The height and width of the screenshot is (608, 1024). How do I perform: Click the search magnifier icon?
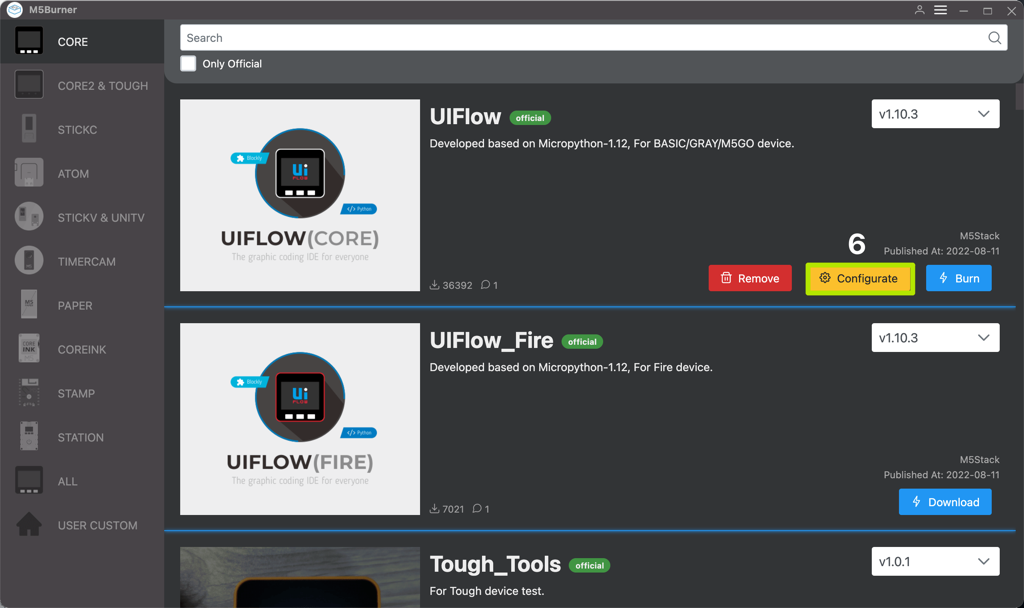click(x=995, y=38)
